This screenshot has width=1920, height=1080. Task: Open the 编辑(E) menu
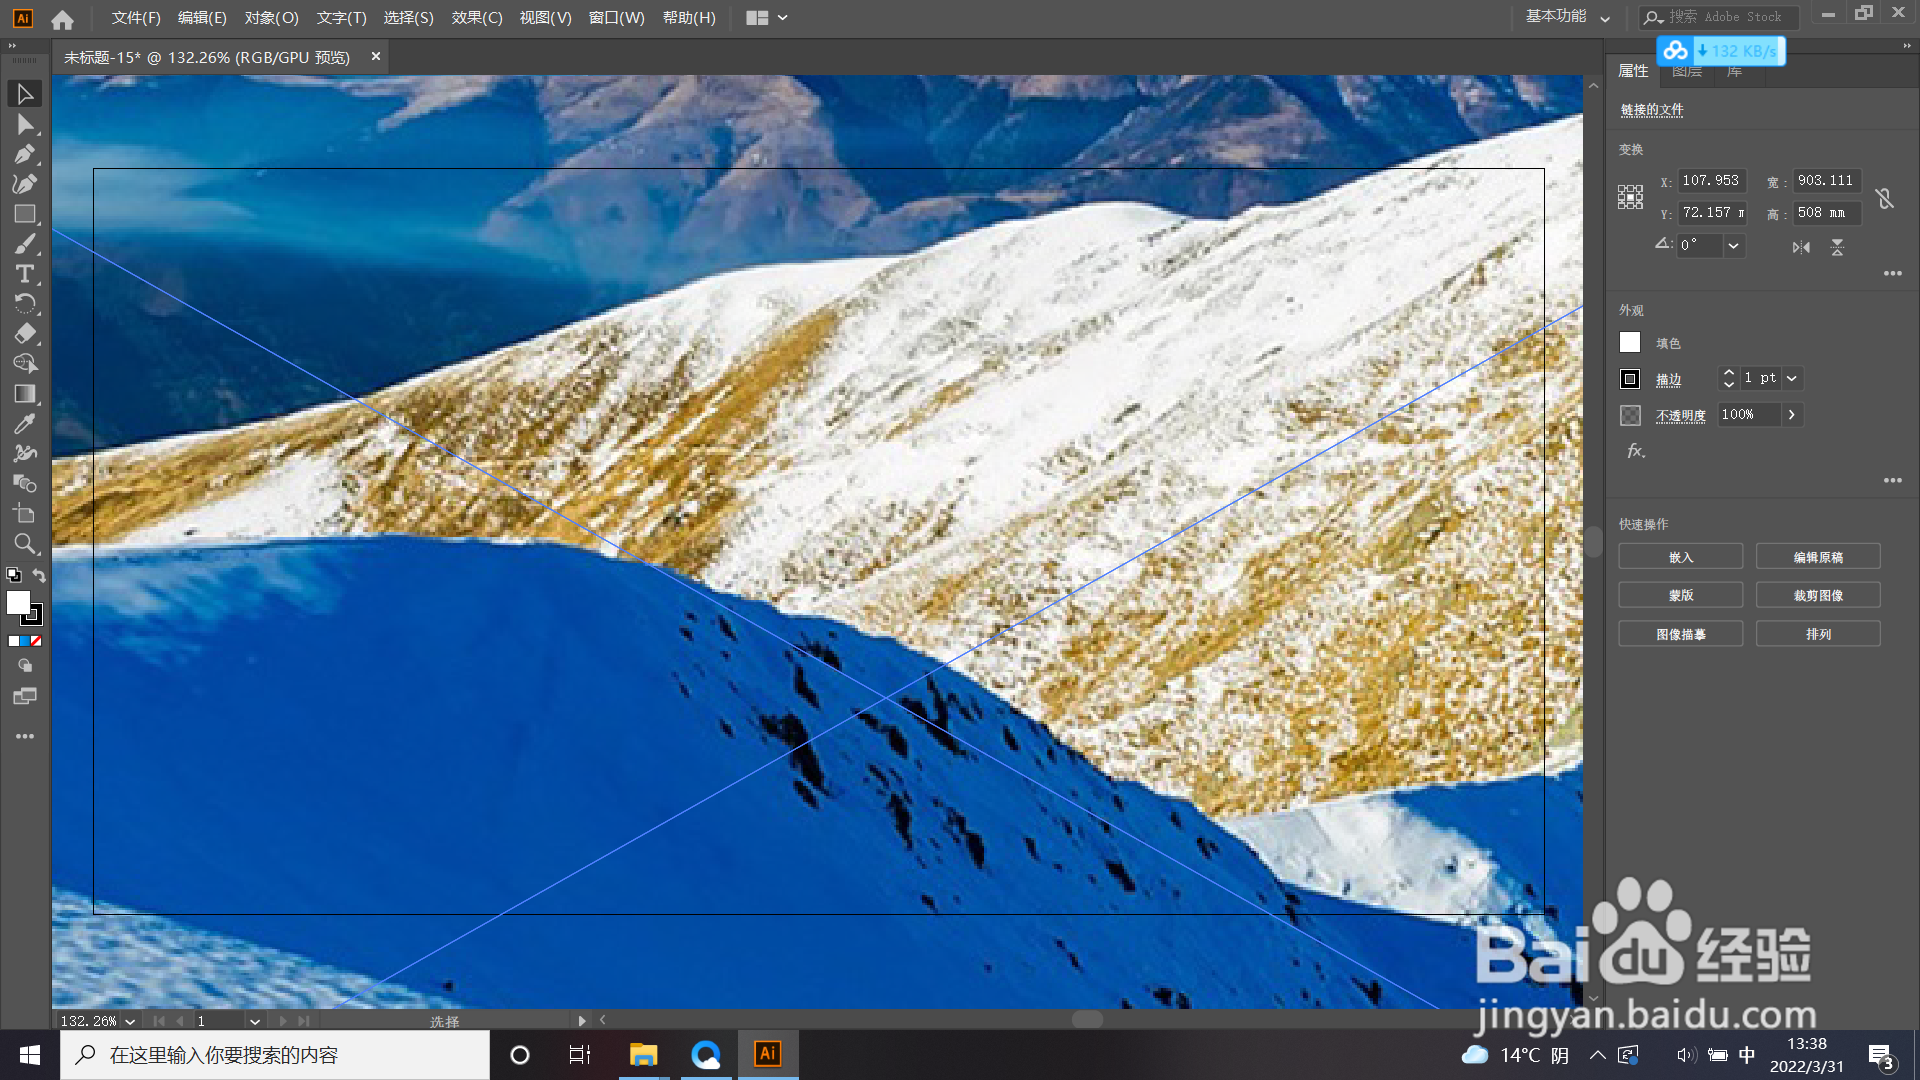(202, 18)
